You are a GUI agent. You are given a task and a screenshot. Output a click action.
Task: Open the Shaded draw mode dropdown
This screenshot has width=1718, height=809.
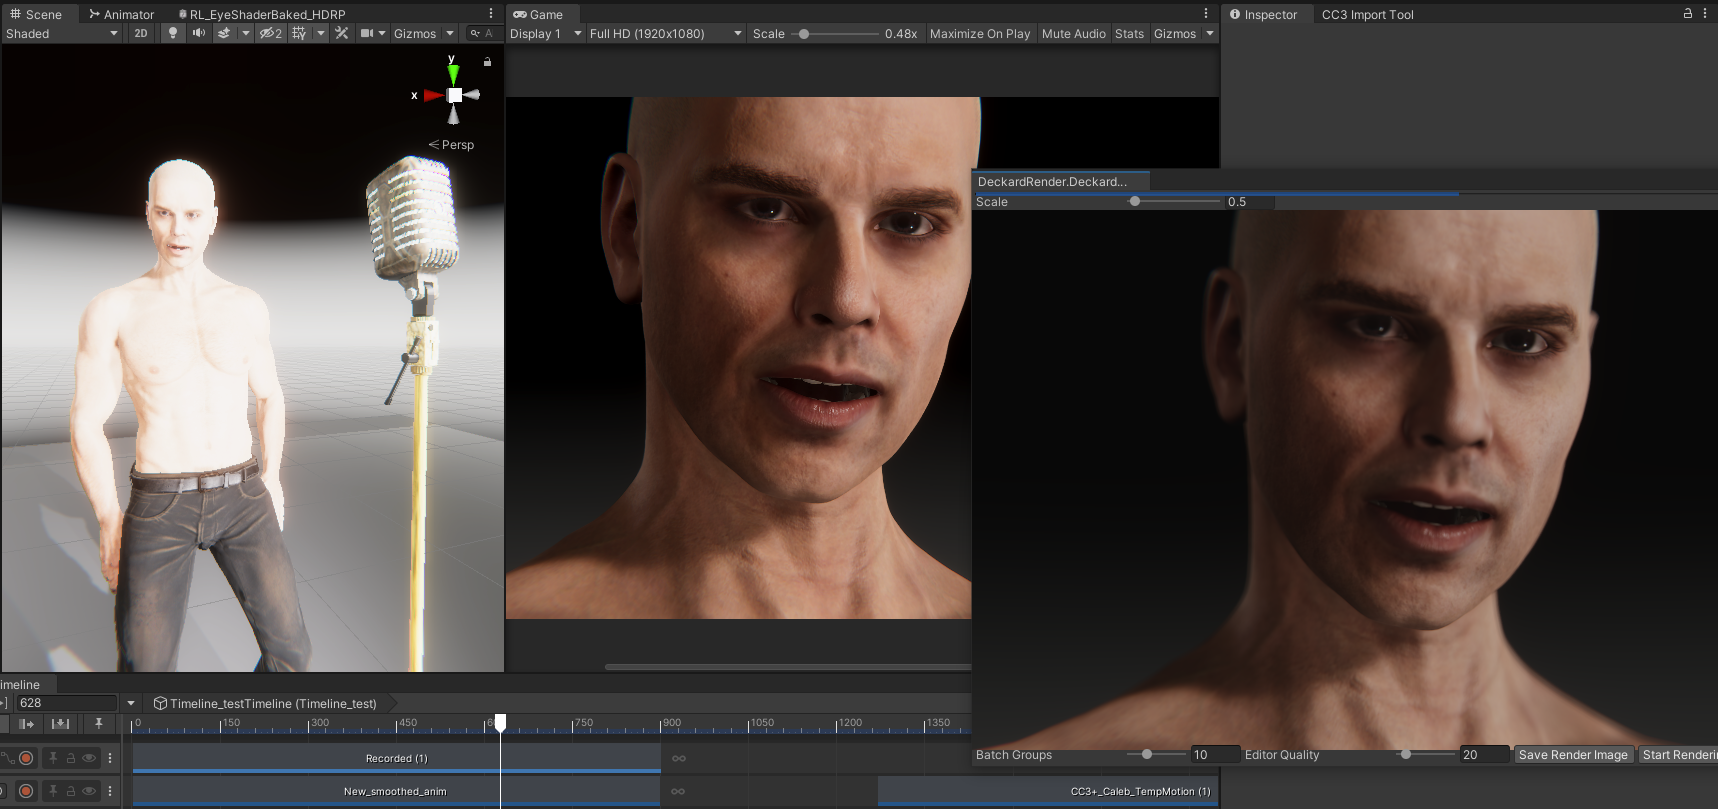pyautogui.click(x=62, y=33)
